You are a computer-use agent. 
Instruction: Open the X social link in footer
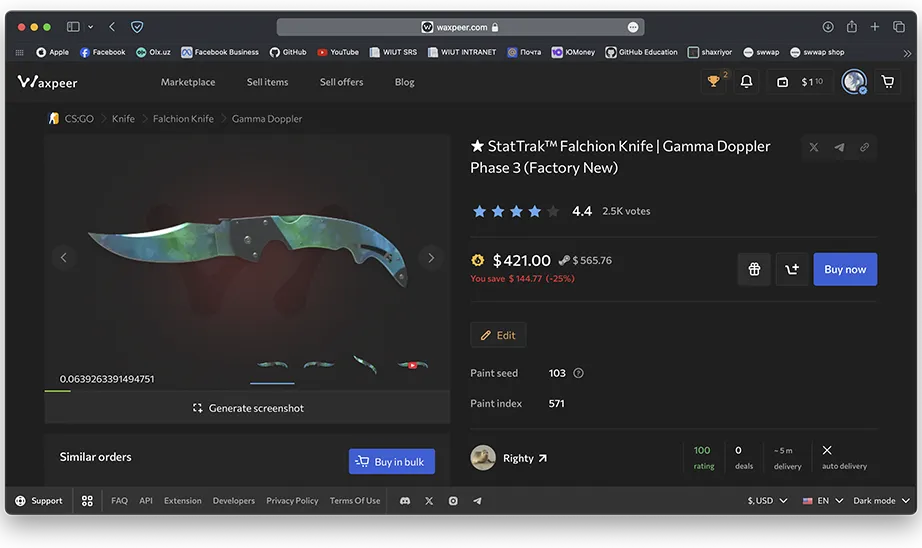coord(429,501)
